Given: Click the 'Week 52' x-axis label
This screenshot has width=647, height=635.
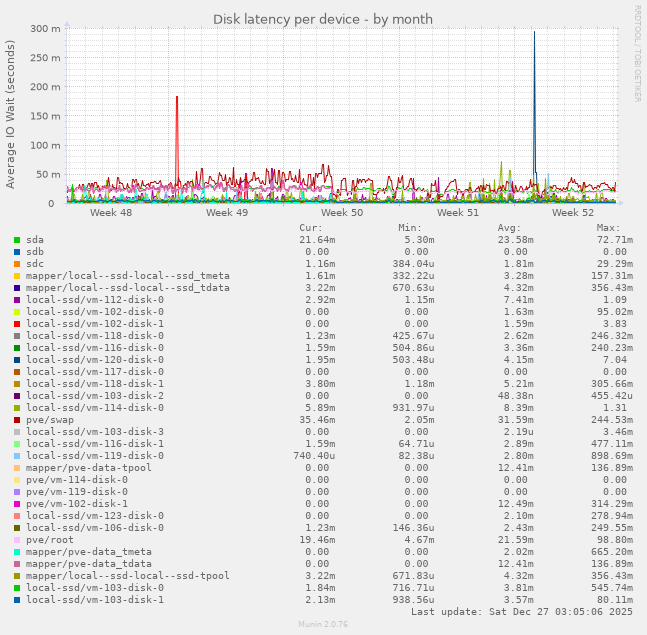Looking at the screenshot, I should click(x=573, y=212).
